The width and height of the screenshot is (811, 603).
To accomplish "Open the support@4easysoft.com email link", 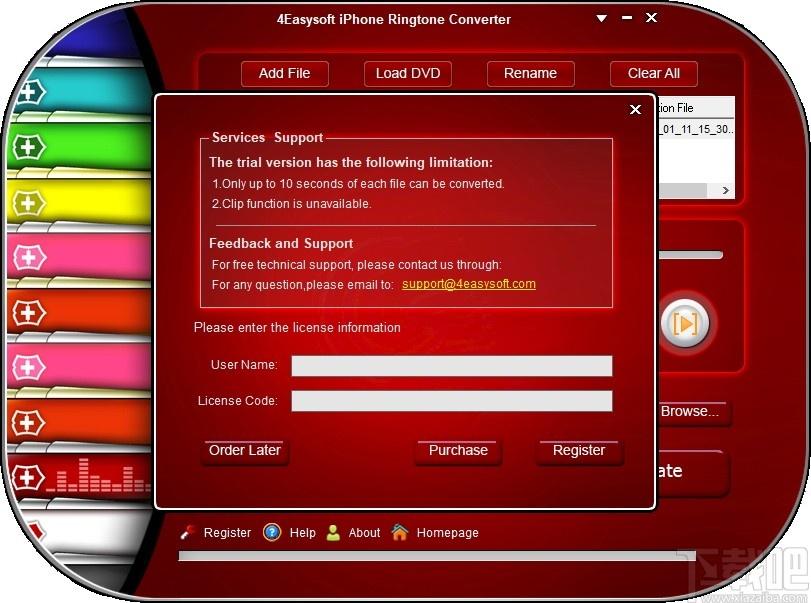I will coord(469,284).
